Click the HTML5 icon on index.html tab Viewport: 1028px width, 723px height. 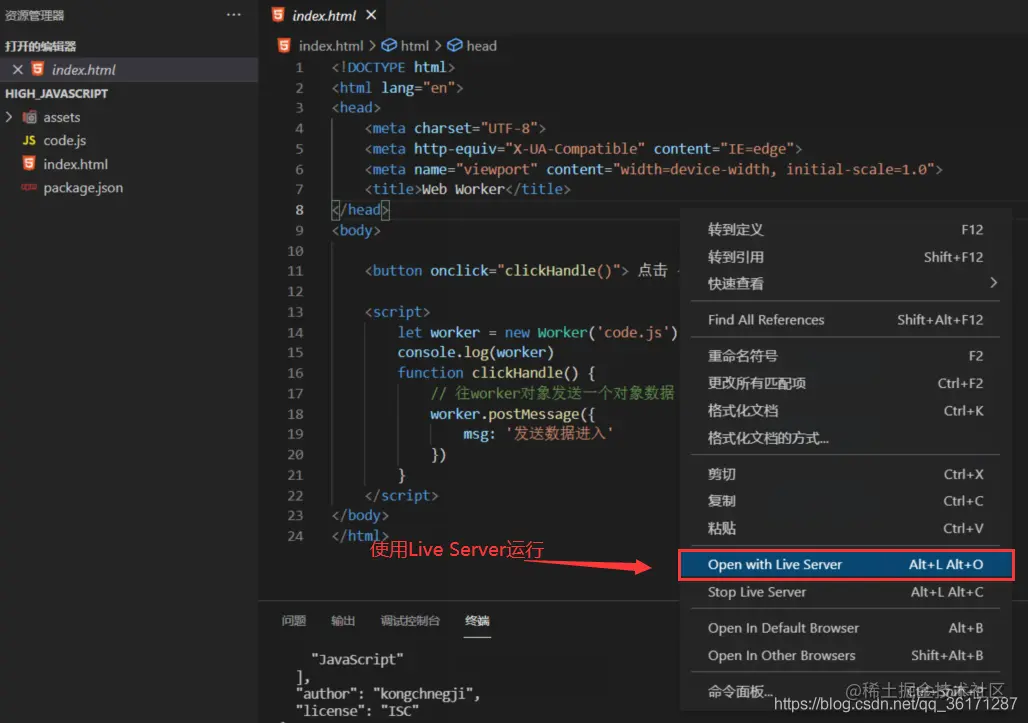pos(278,14)
